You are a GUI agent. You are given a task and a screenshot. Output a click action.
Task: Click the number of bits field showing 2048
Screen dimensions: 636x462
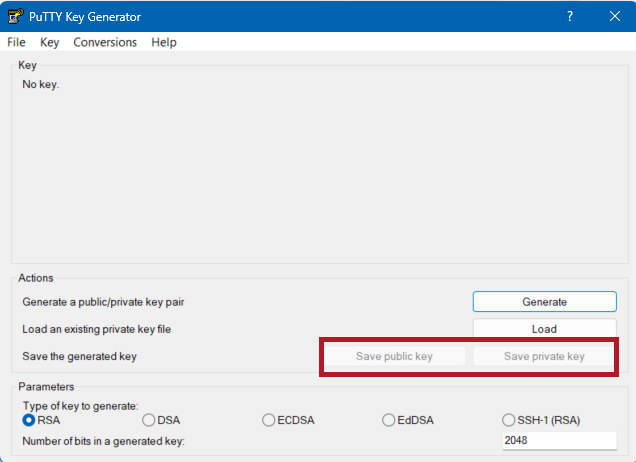pyautogui.click(x=560, y=441)
